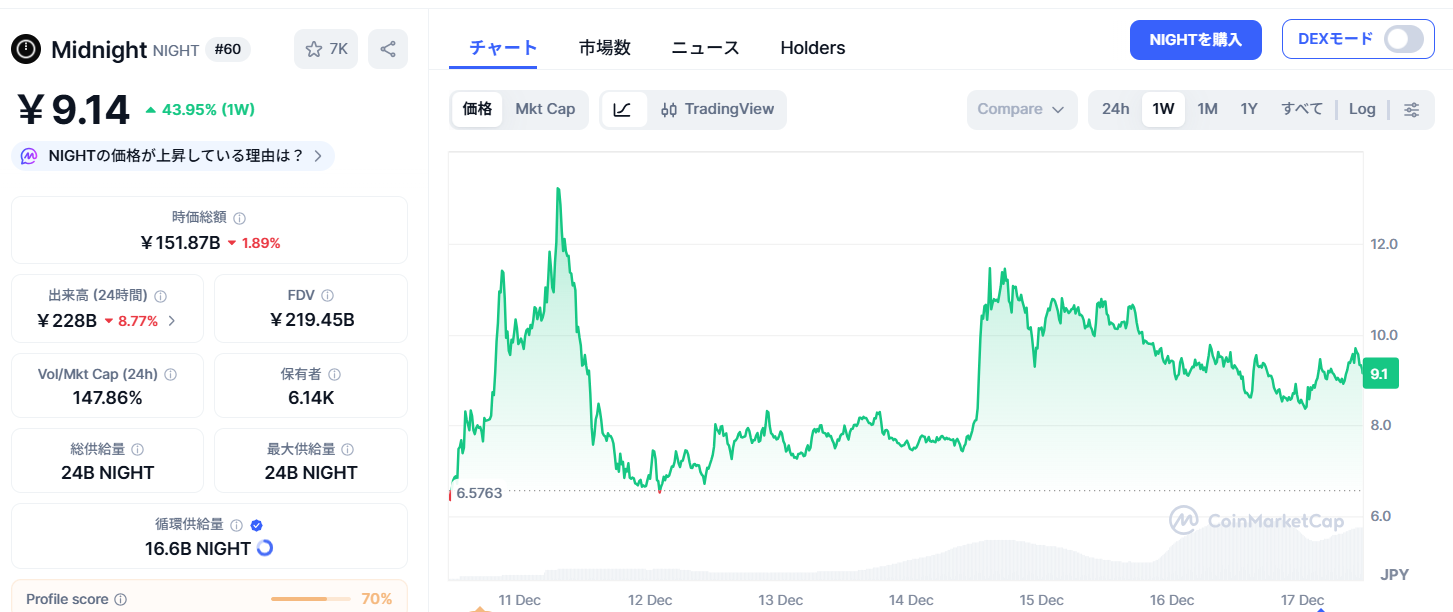Viewport: 1453px width, 612px height.
Task: Switch chart to Mkt Cap view
Action: (545, 110)
